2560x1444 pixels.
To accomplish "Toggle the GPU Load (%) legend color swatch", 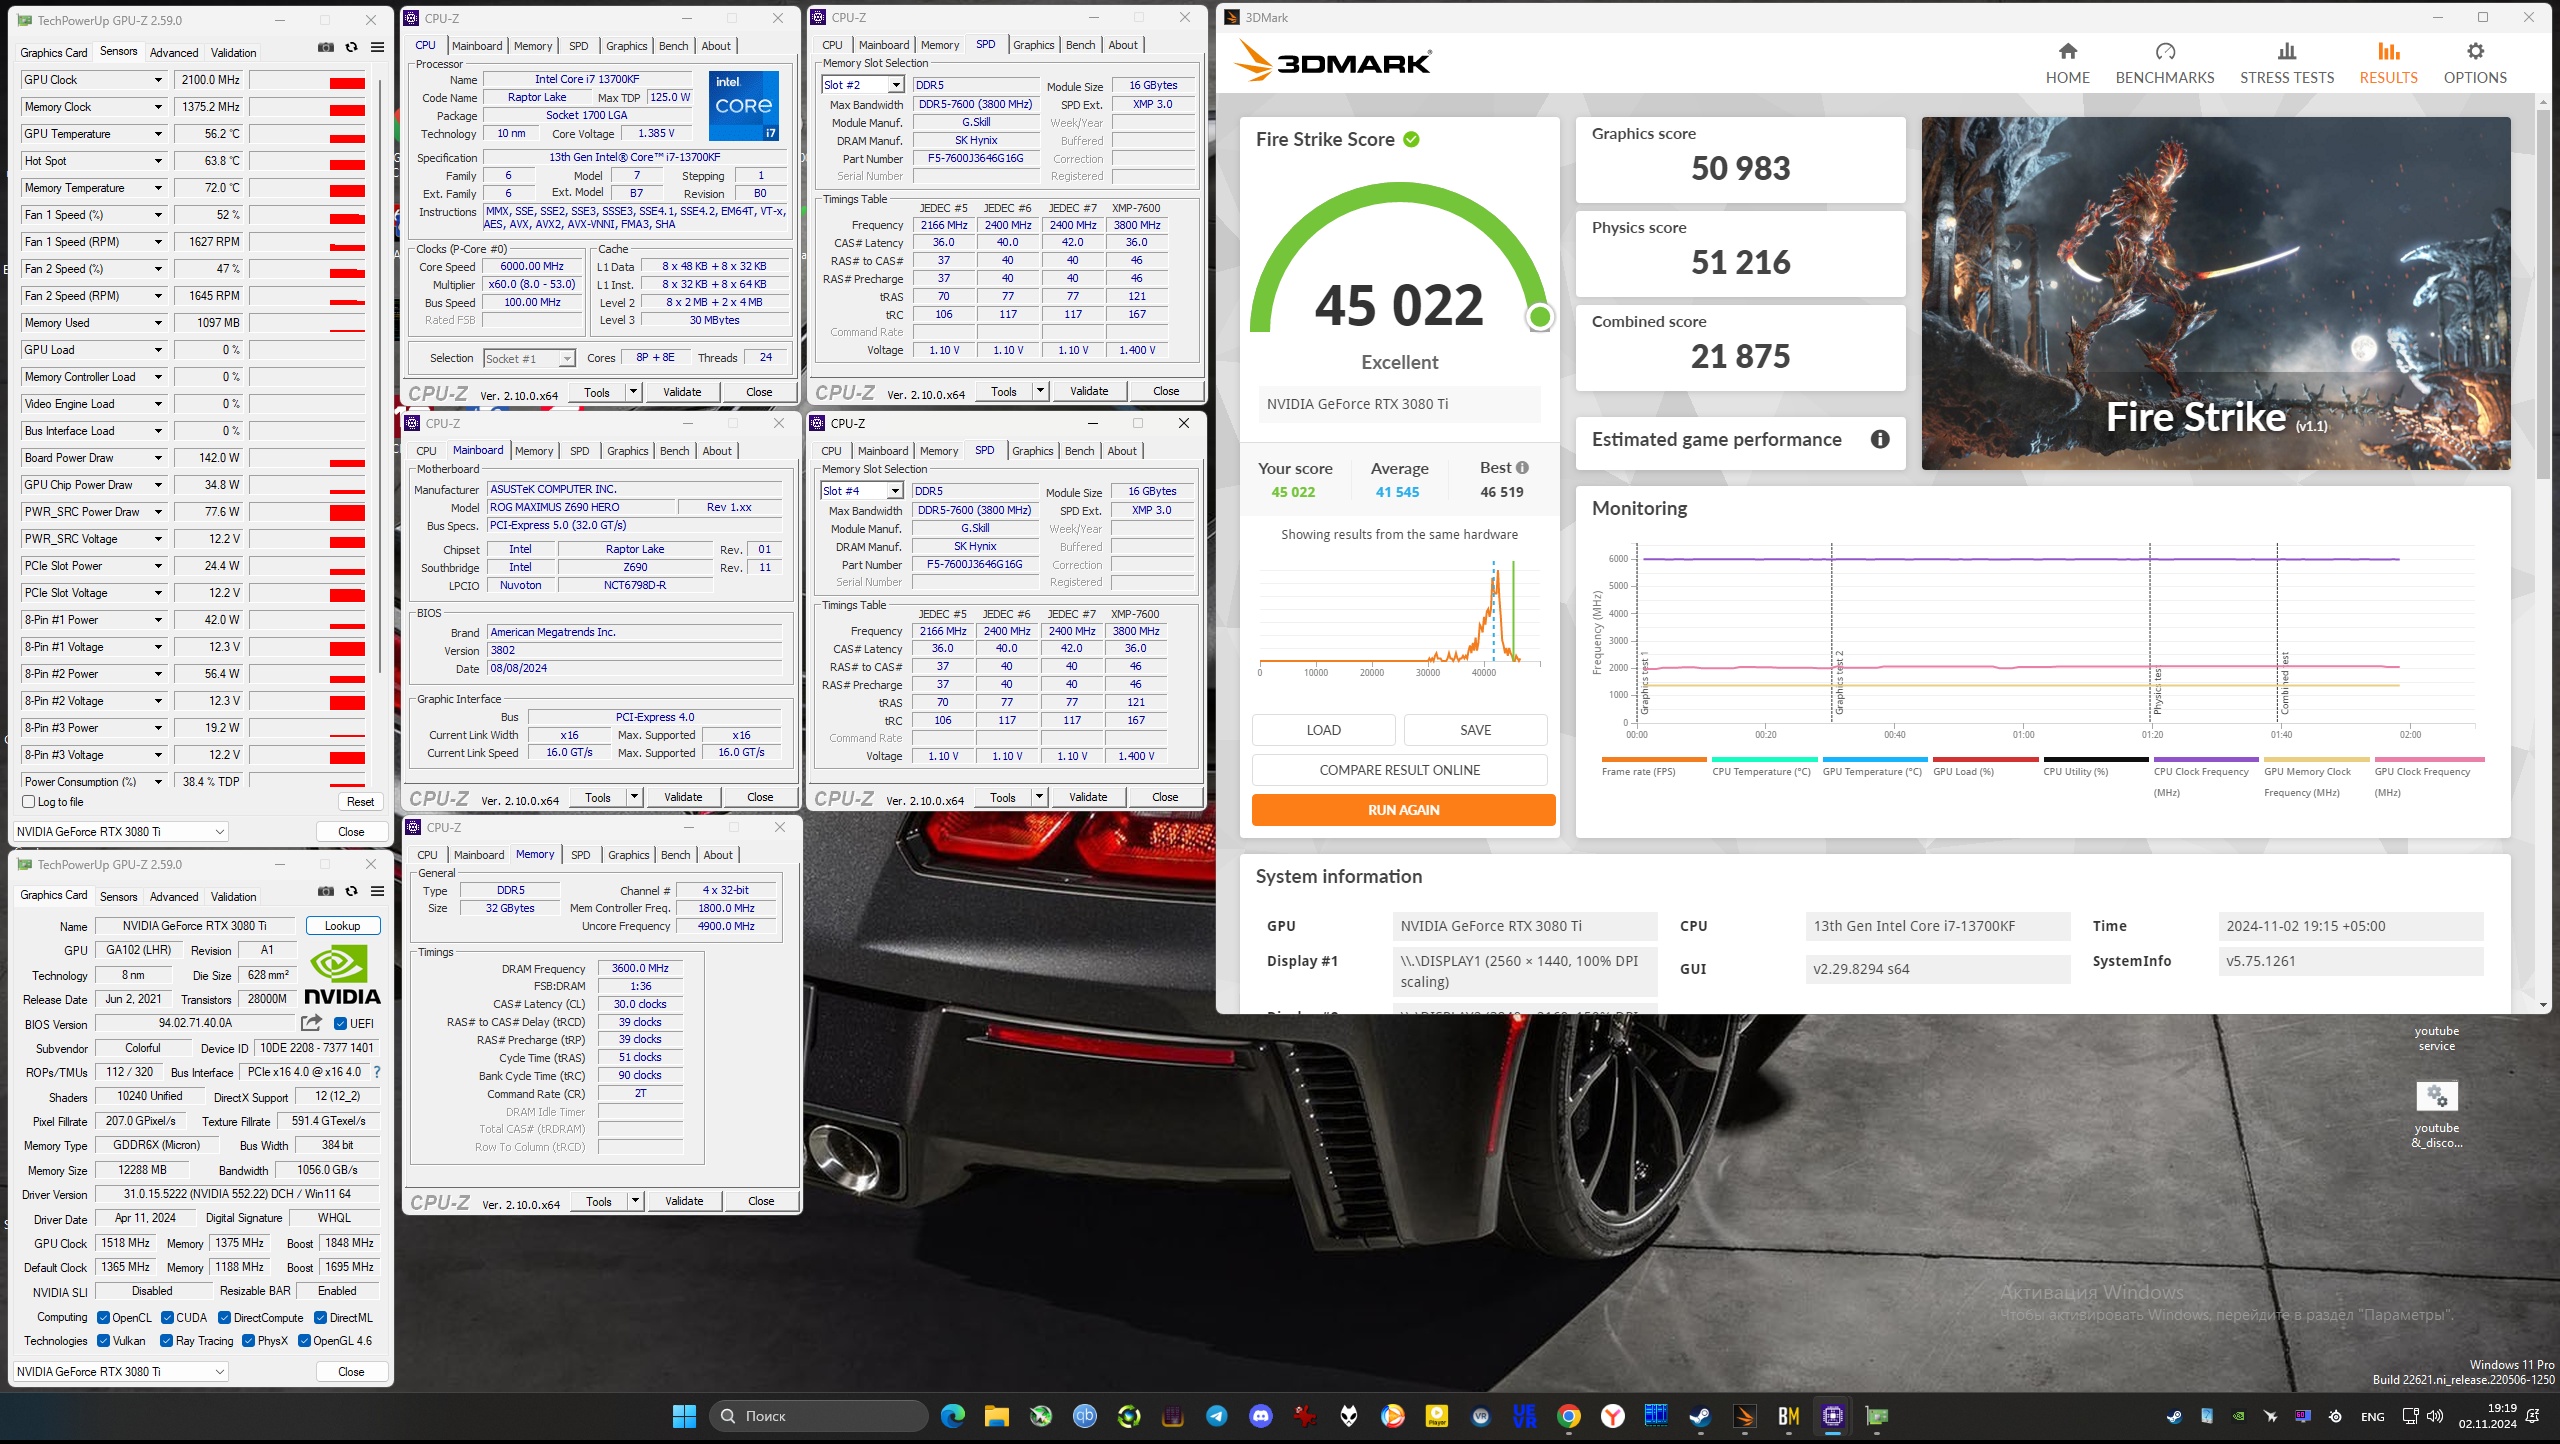I will (1985, 760).
